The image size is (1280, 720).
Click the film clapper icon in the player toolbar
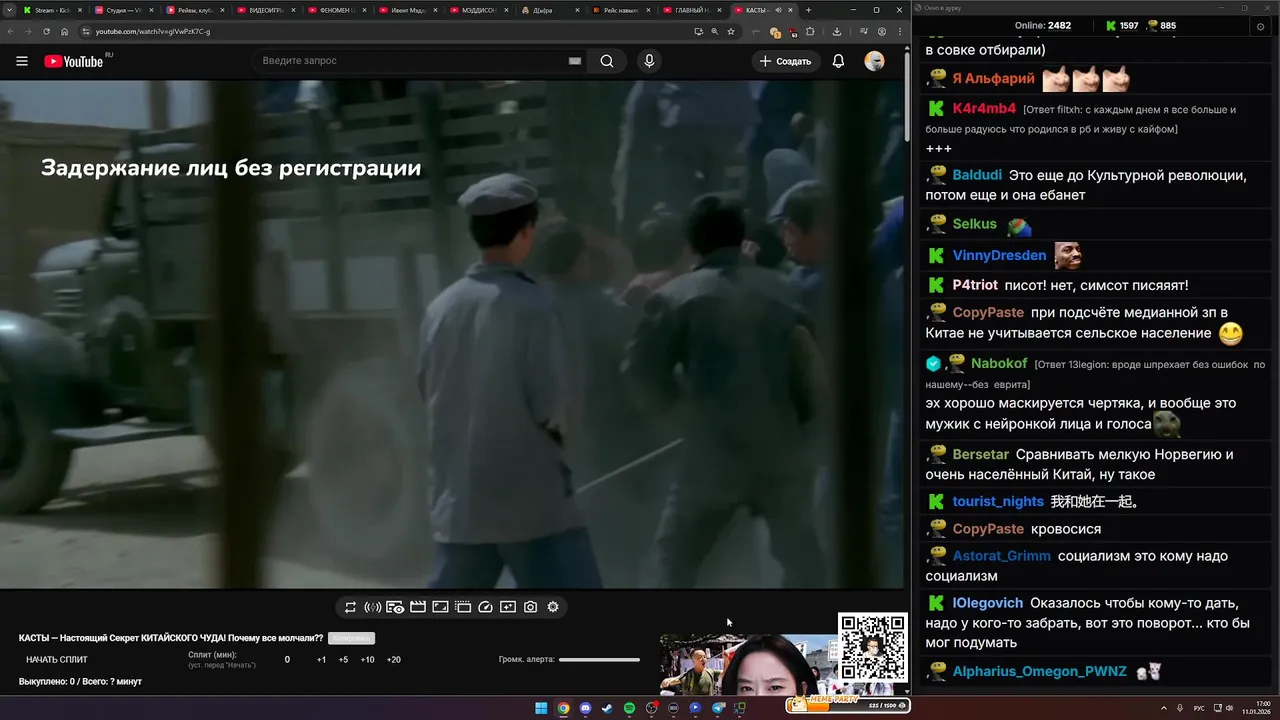[x=418, y=607]
